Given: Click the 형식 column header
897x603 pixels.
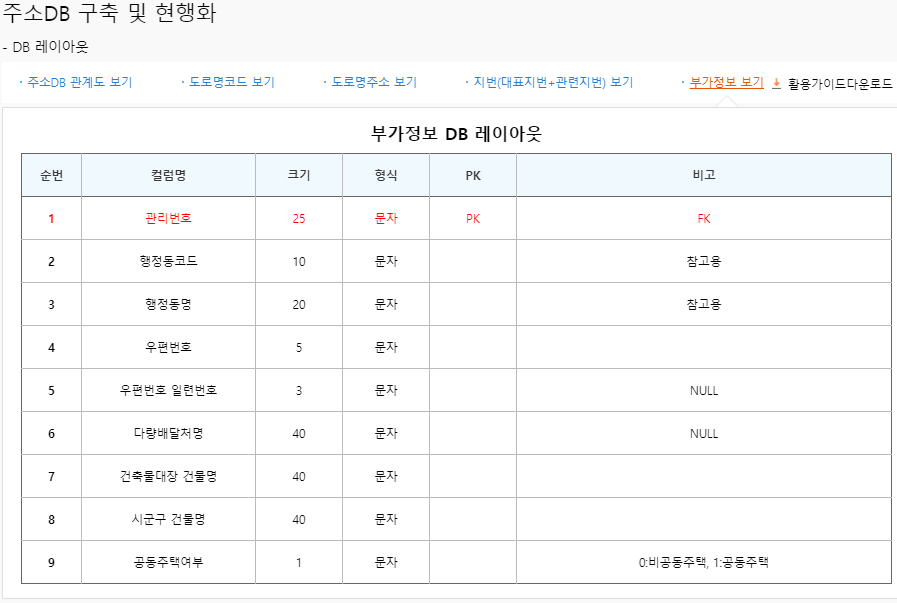Looking at the screenshot, I should [386, 175].
